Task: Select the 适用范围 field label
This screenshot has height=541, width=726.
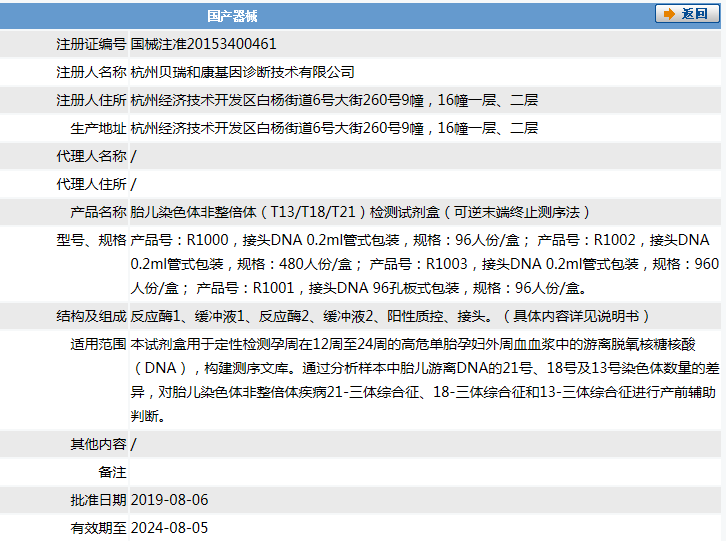Action: coord(98,344)
